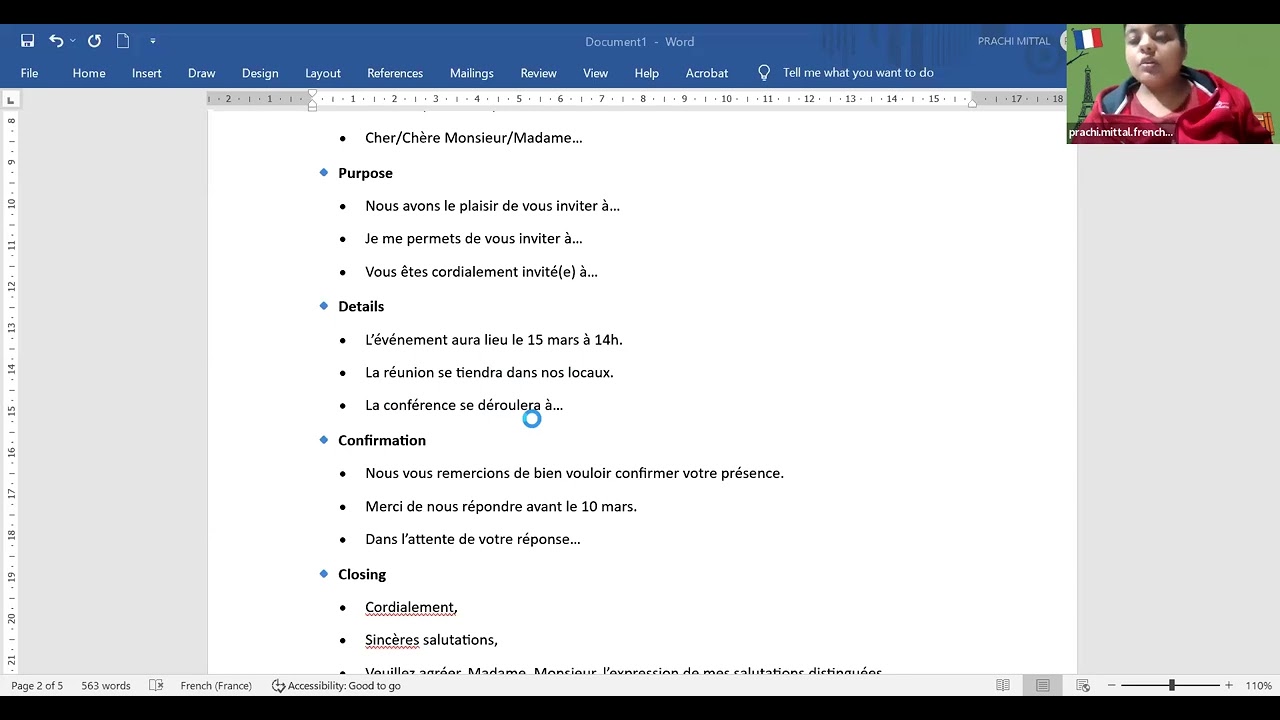This screenshot has height=720, width=1280.
Task: Switch to the Layout ribbon tab
Action: pyautogui.click(x=323, y=73)
